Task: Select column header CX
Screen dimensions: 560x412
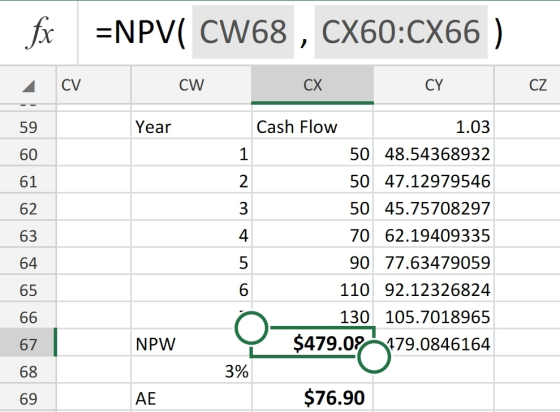Action: [x=312, y=85]
